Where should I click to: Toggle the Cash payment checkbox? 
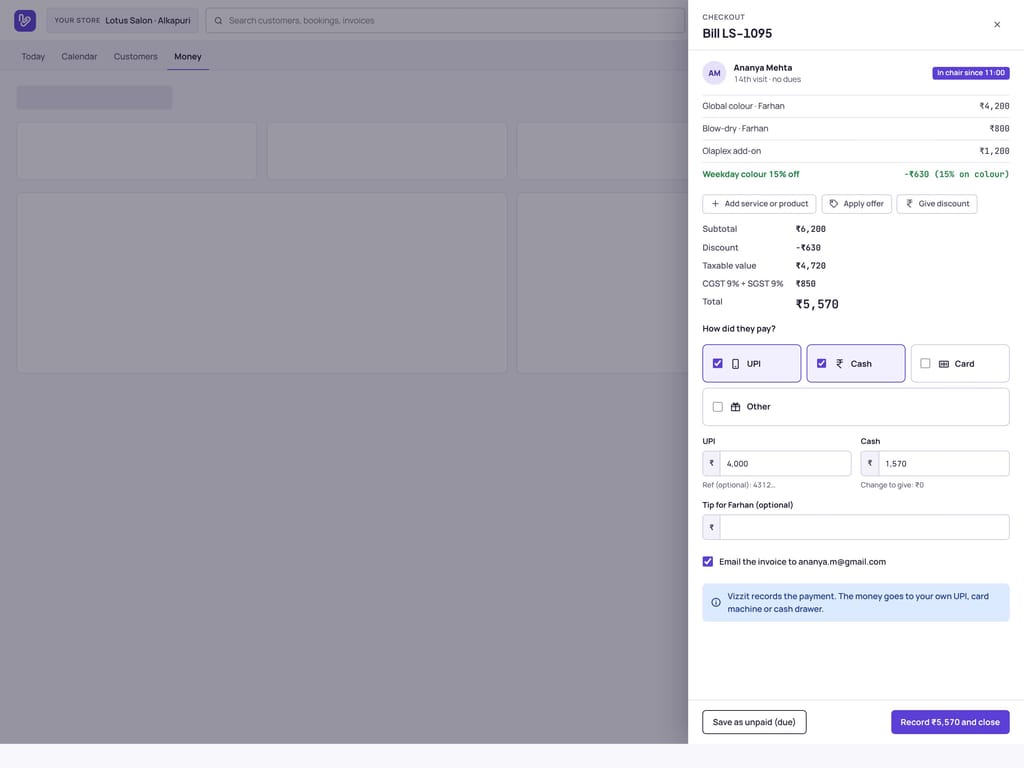tap(821, 363)
